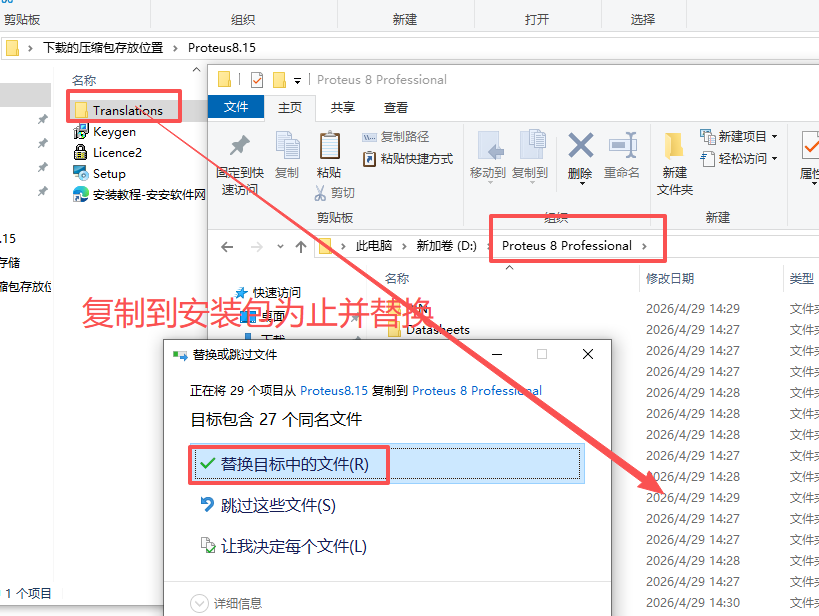Click Paste shortcut (粘贴快捷方式)
The image size is (819, 616).
point(407,159)
